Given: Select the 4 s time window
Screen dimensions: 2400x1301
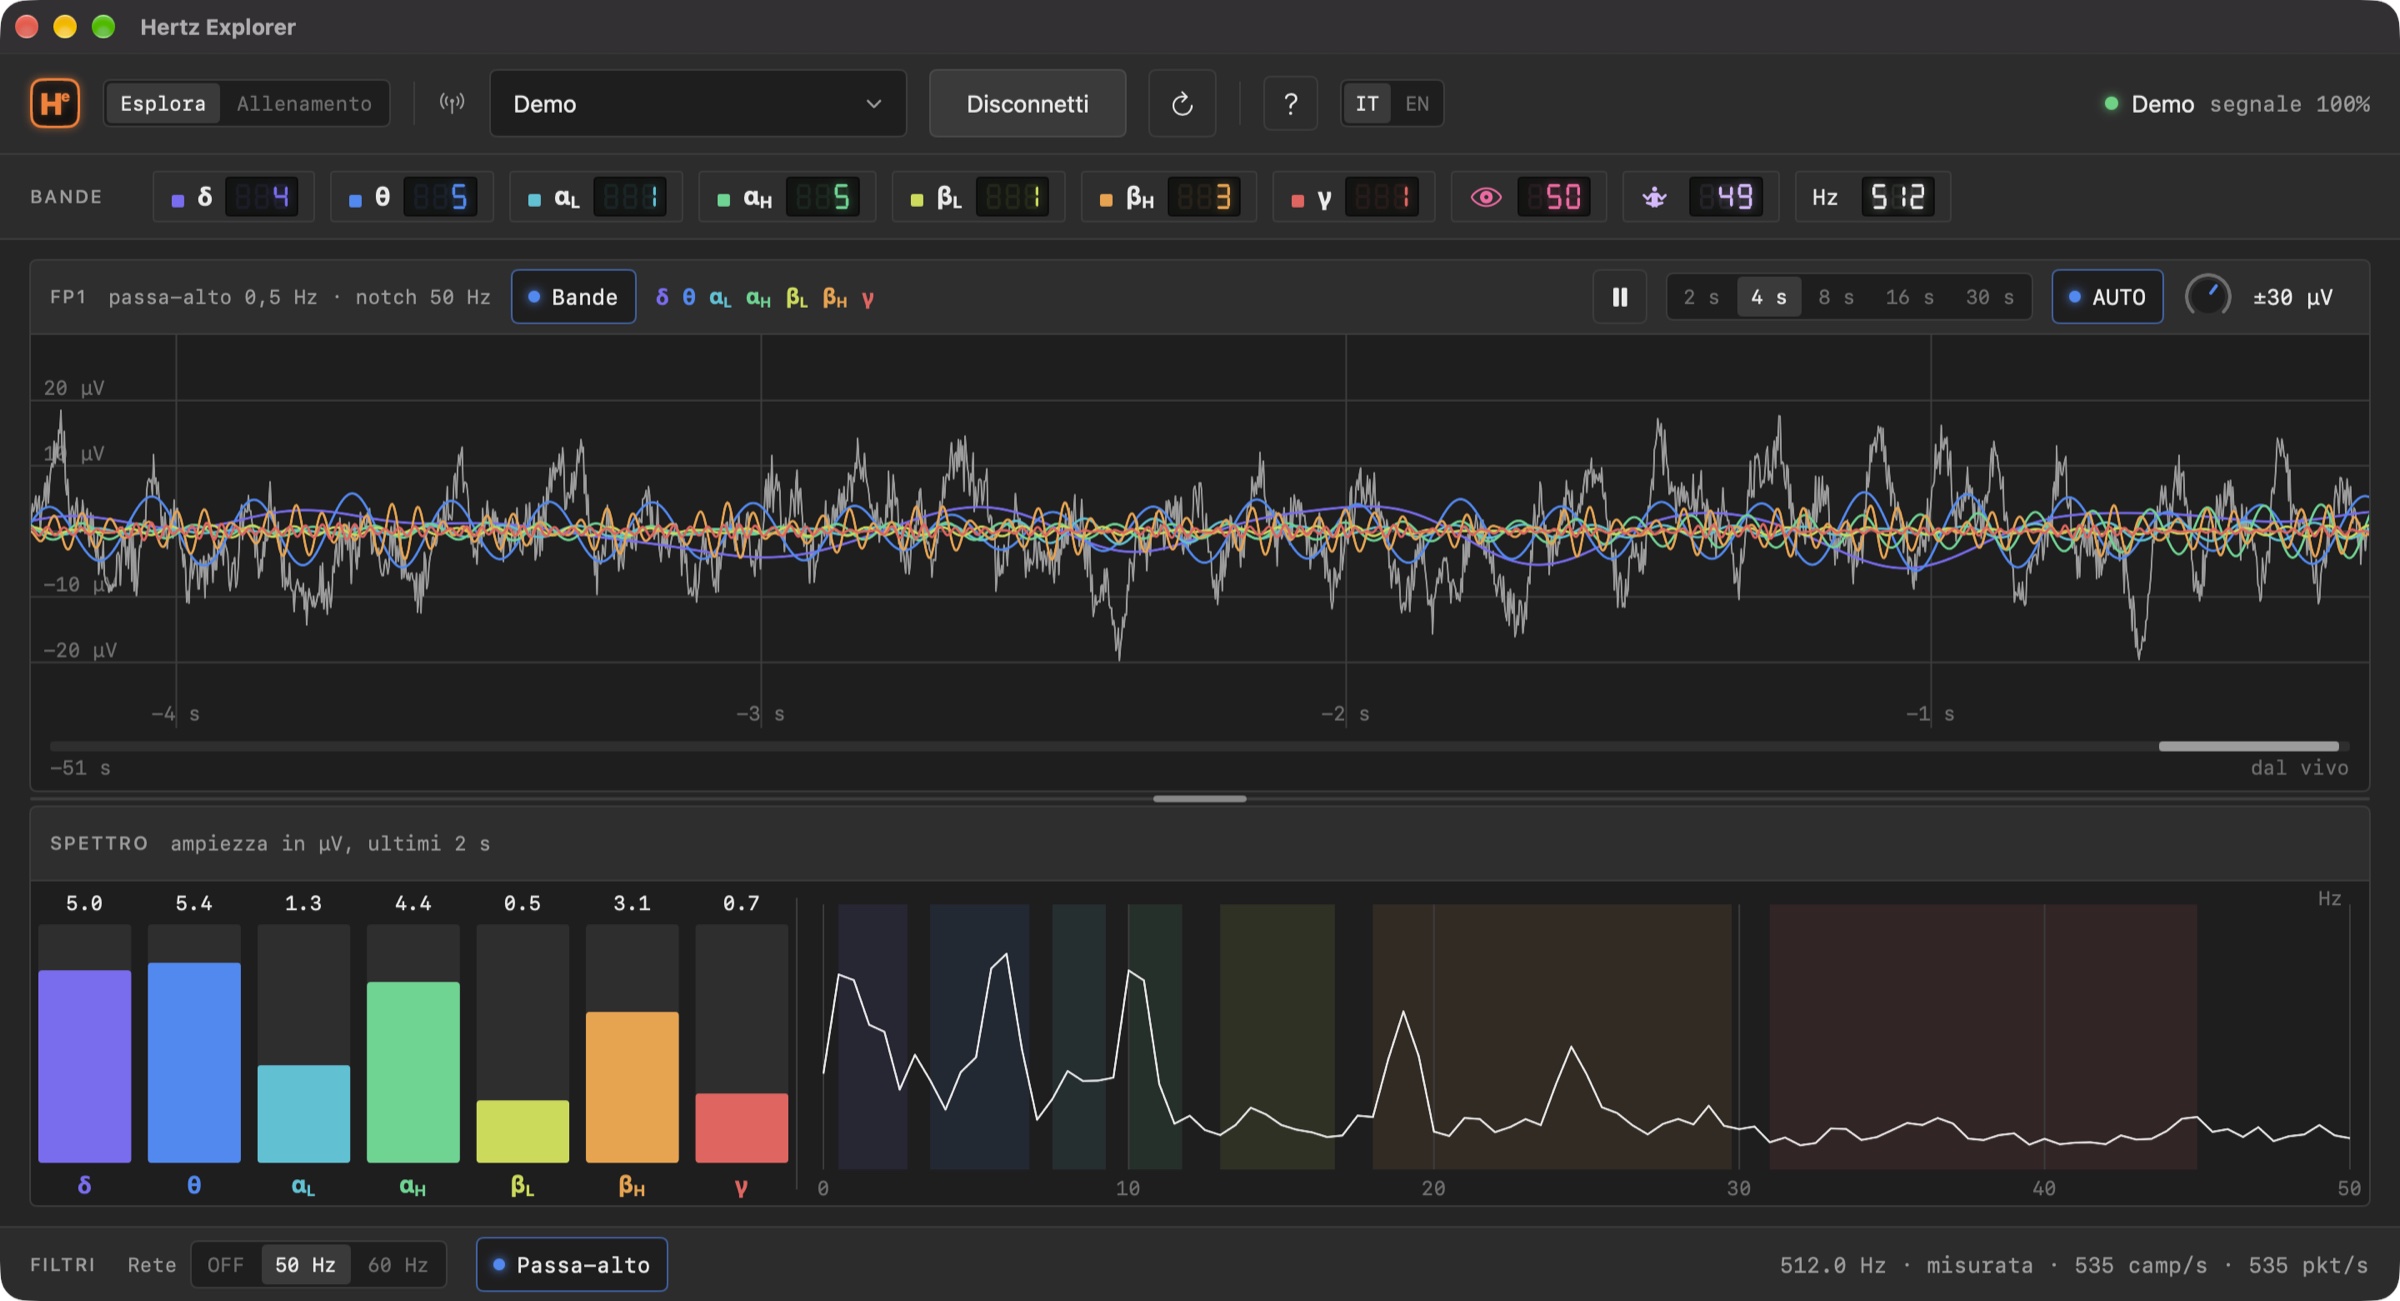Looking at the screenshot, I should coord(1769,297).
